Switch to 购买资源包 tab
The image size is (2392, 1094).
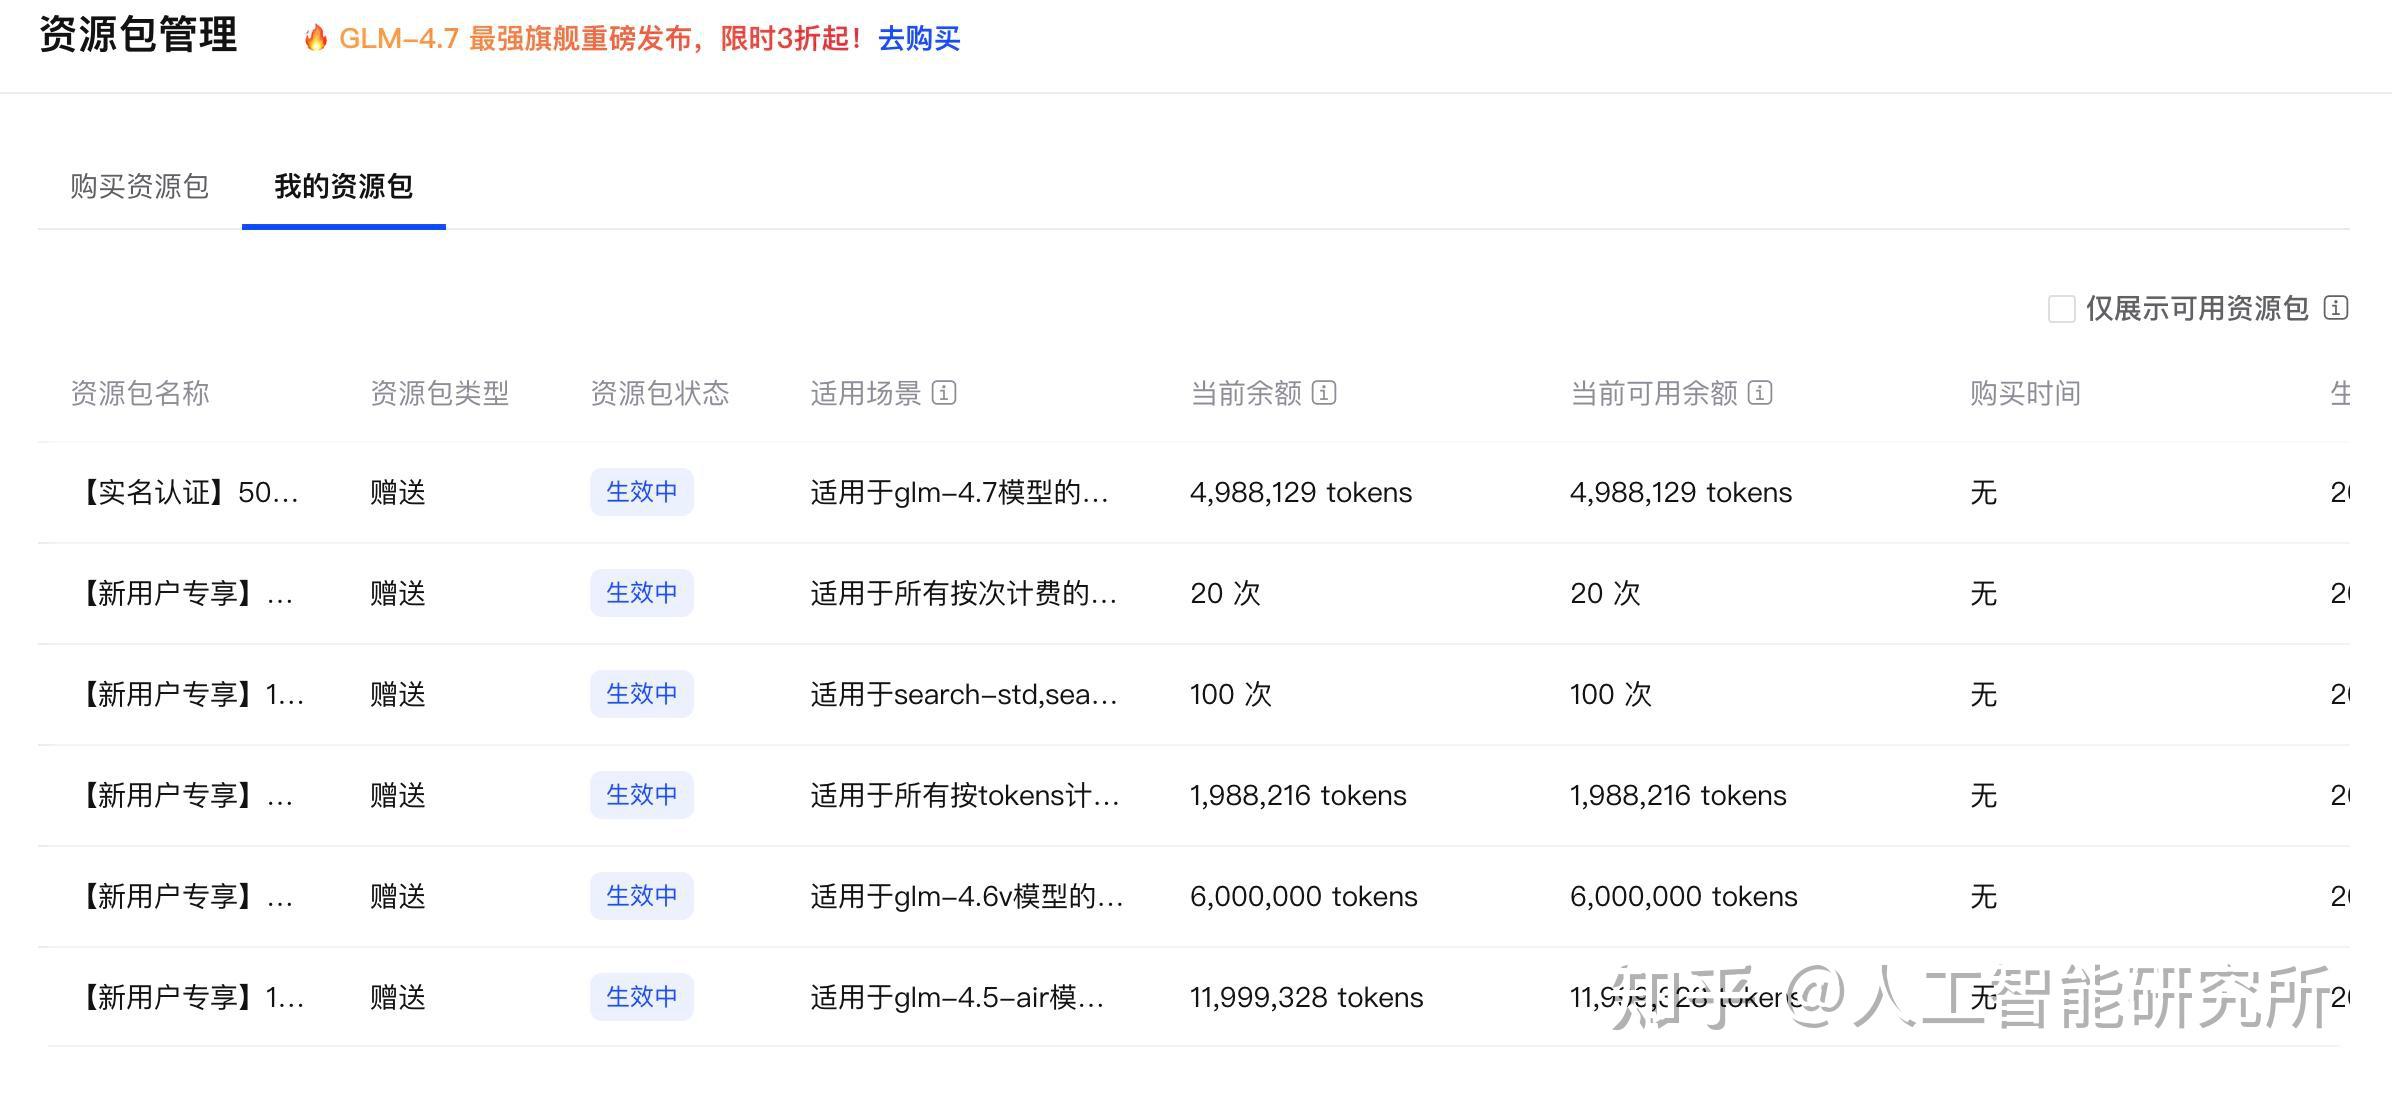point(139,186)
